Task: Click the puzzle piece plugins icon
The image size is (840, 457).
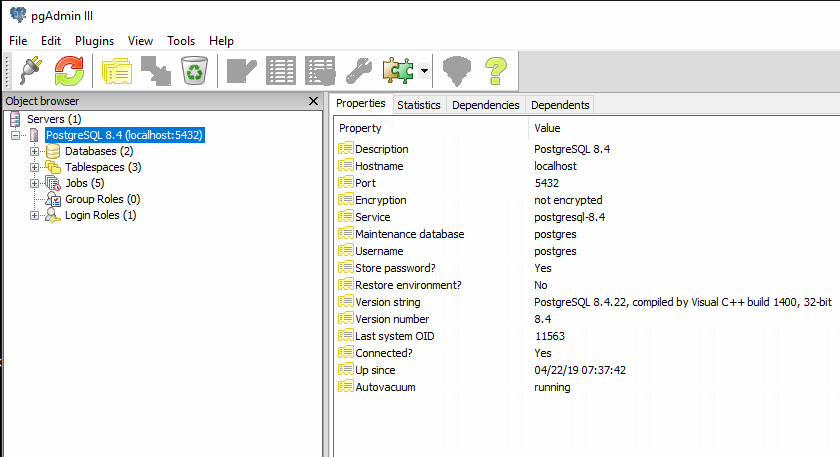Action: [x=399, y=71]
